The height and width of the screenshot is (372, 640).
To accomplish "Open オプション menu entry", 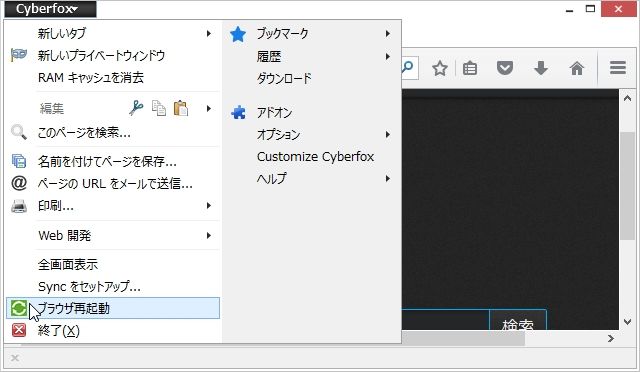I will click(x=312, y=134).
